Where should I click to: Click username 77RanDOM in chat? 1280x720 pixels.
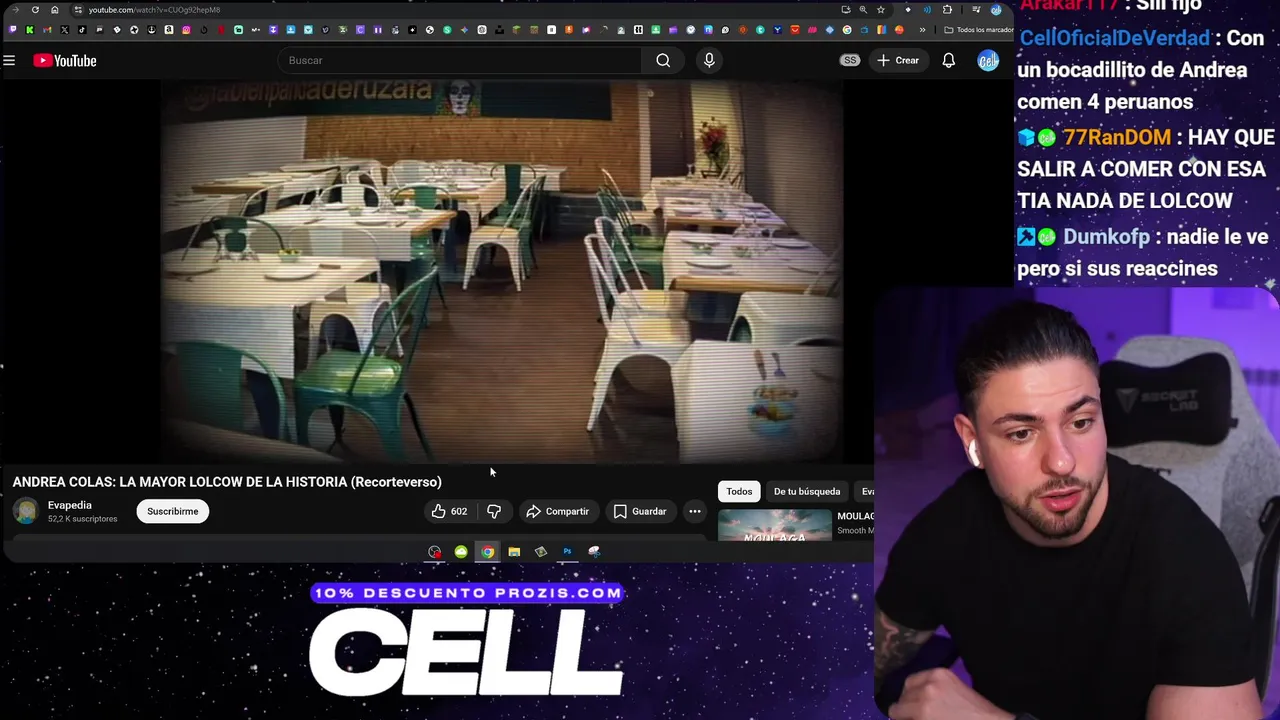[x=1116, y=137]
